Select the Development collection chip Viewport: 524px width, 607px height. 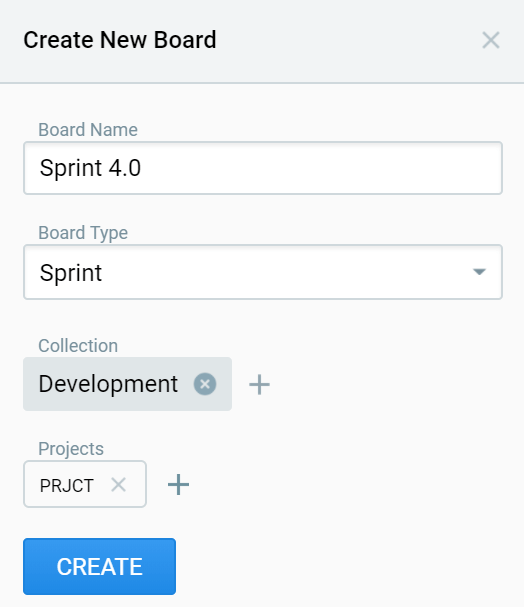coord(127,384)
